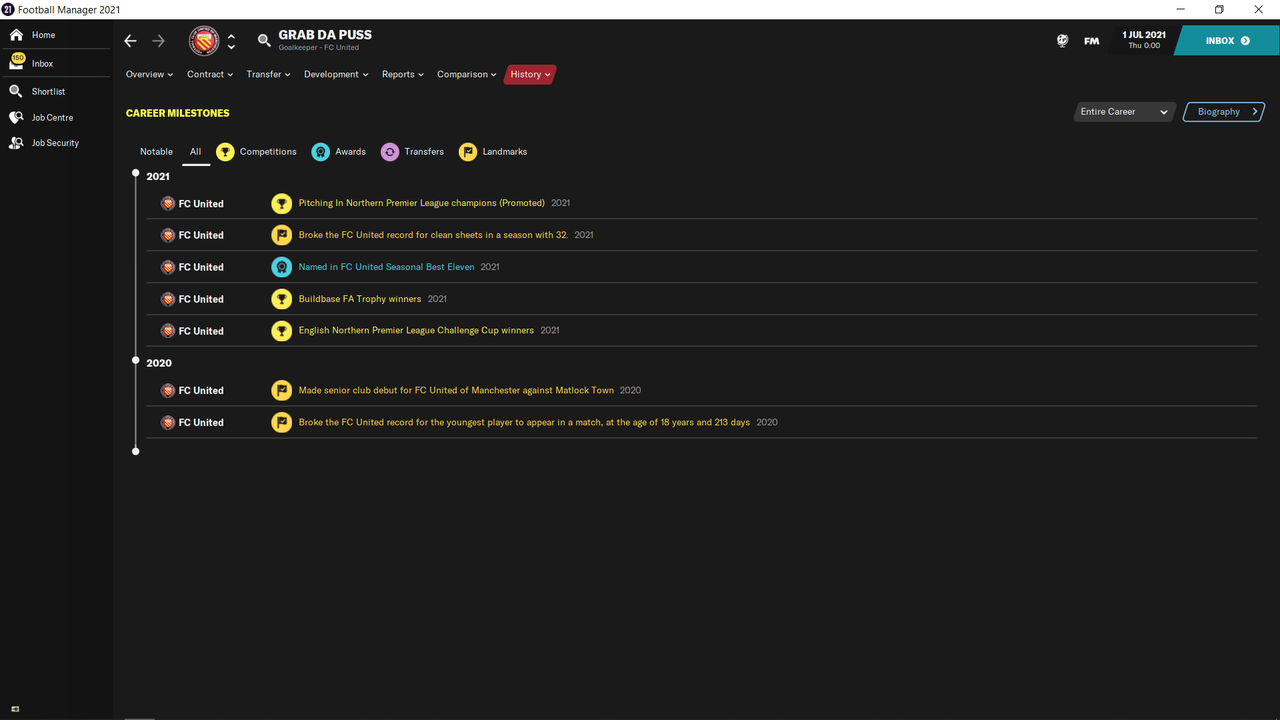This screenshot has height=720, width=1280.
Task: Open the Job Centre icon
Action: (x=16, y=117)
